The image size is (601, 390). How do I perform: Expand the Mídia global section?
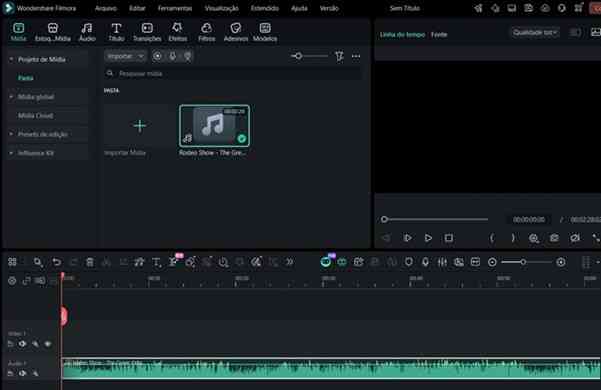pyautogui.click(x=11, y=97)
